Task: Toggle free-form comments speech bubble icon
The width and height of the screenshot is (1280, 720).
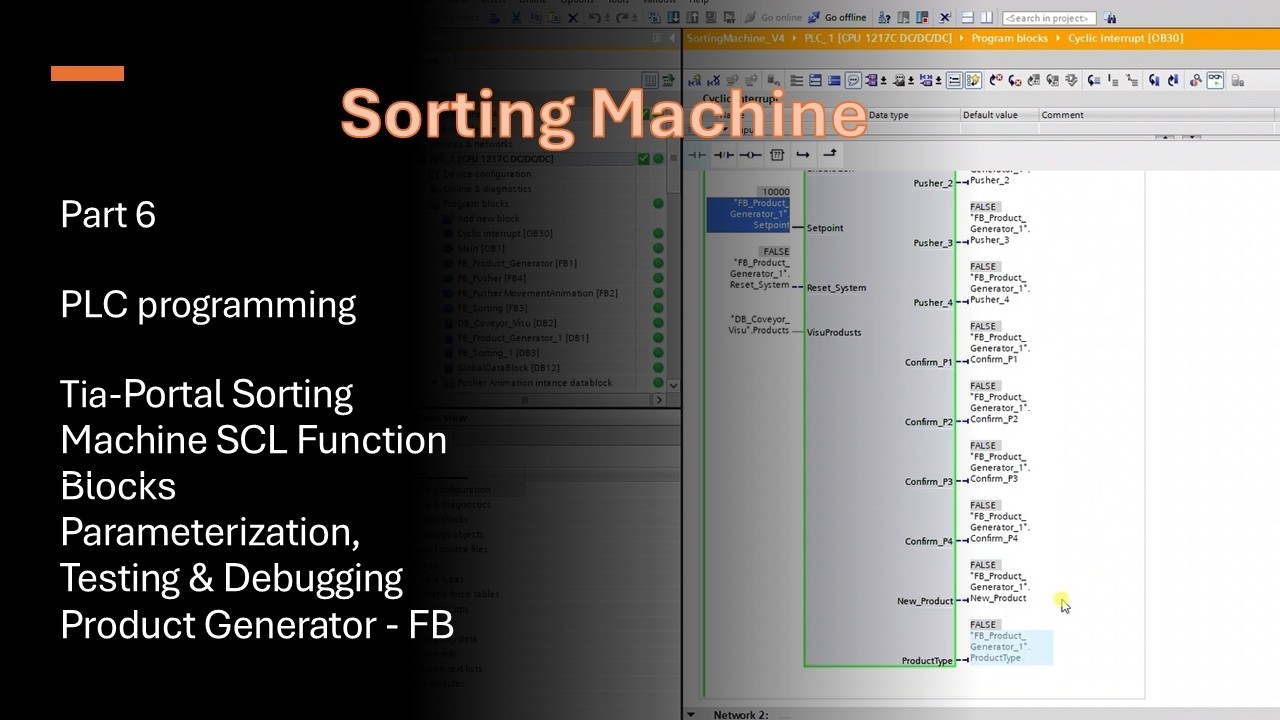Action: [x=853, y=80]
